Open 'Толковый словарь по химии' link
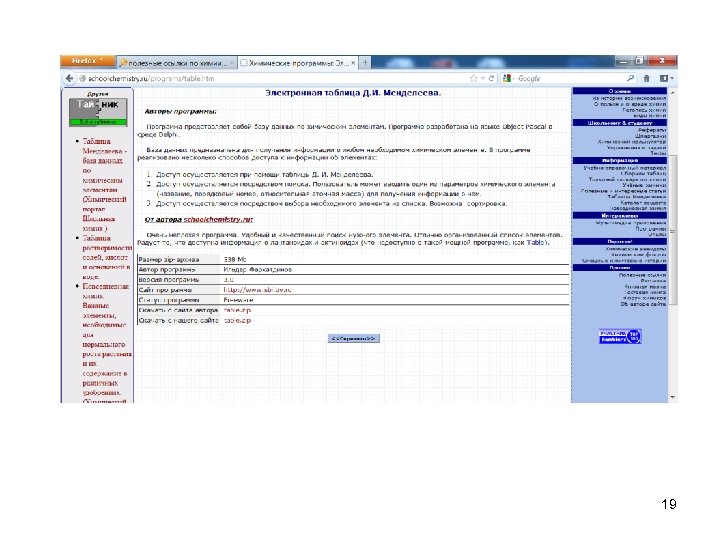Viewport: 720px width, 540px height. [x=627, y=179]
